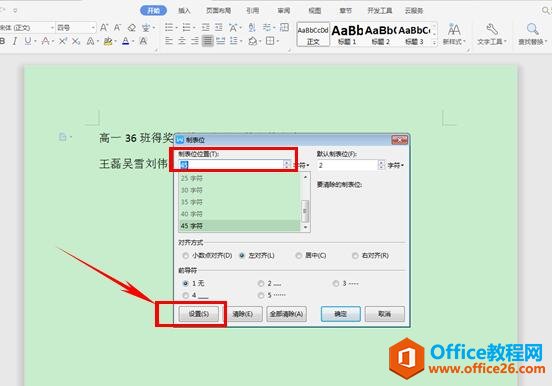Open the 引用 ribbon tab
This screenshot has width=552, height=386.
coord(252,11)
